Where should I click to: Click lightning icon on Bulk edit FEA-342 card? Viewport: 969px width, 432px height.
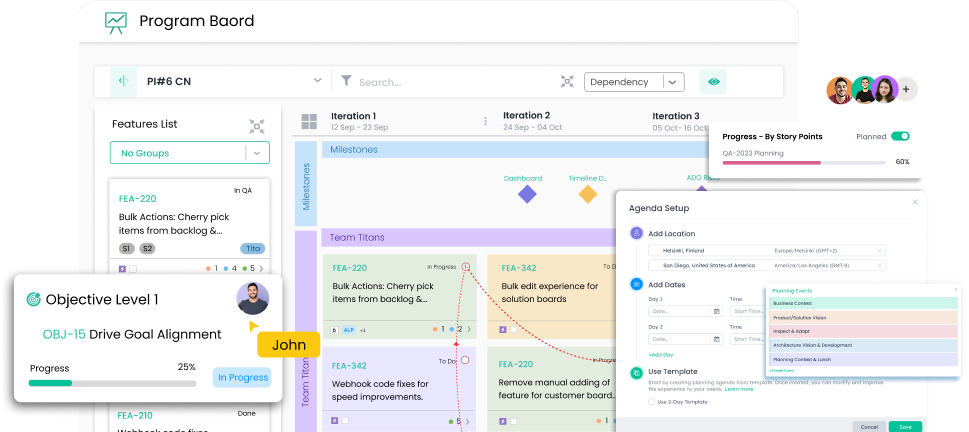(x=503, y=329)
